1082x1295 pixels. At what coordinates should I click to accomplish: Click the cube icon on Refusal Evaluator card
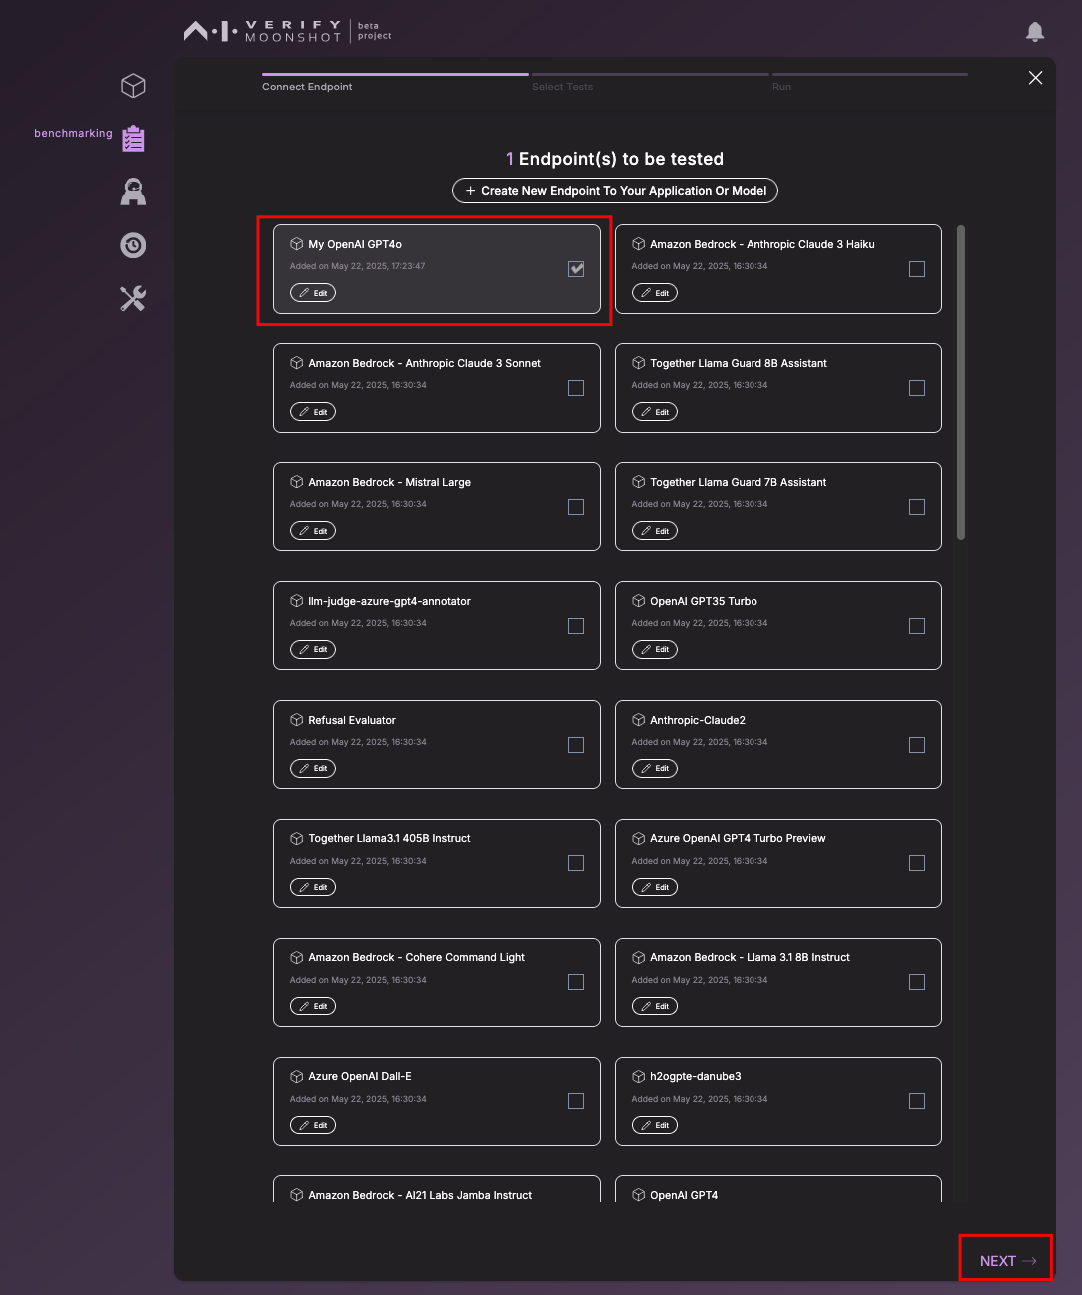coord(297,720)
